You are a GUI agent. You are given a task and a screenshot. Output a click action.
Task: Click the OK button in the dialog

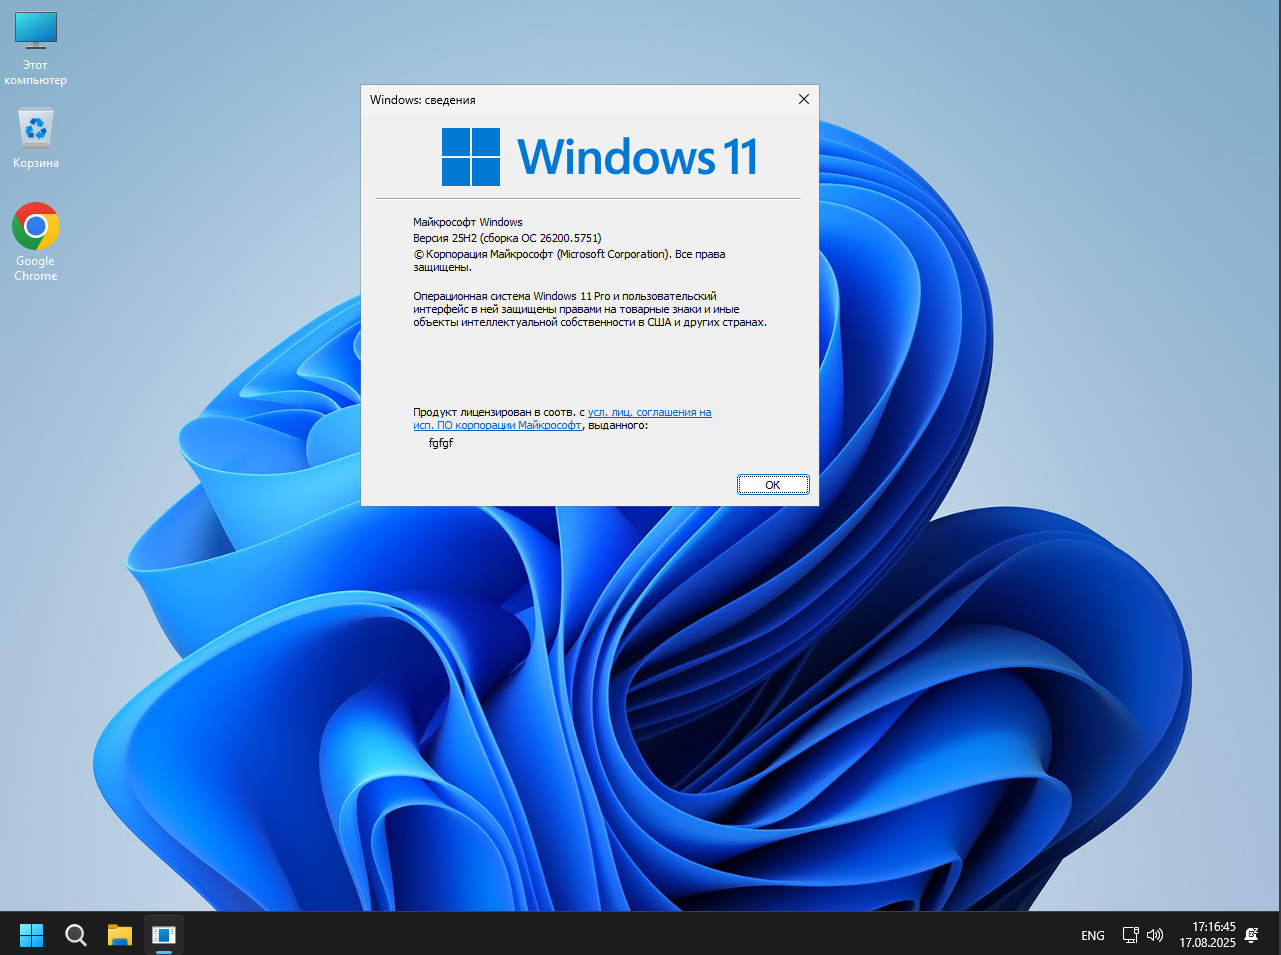coord(773,485)
